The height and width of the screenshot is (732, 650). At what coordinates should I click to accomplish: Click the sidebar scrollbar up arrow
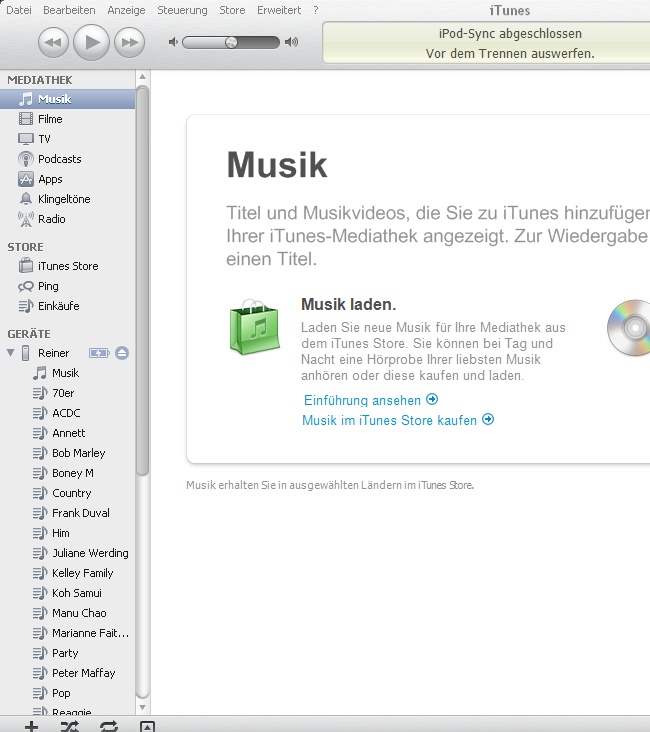click(142, 77)
